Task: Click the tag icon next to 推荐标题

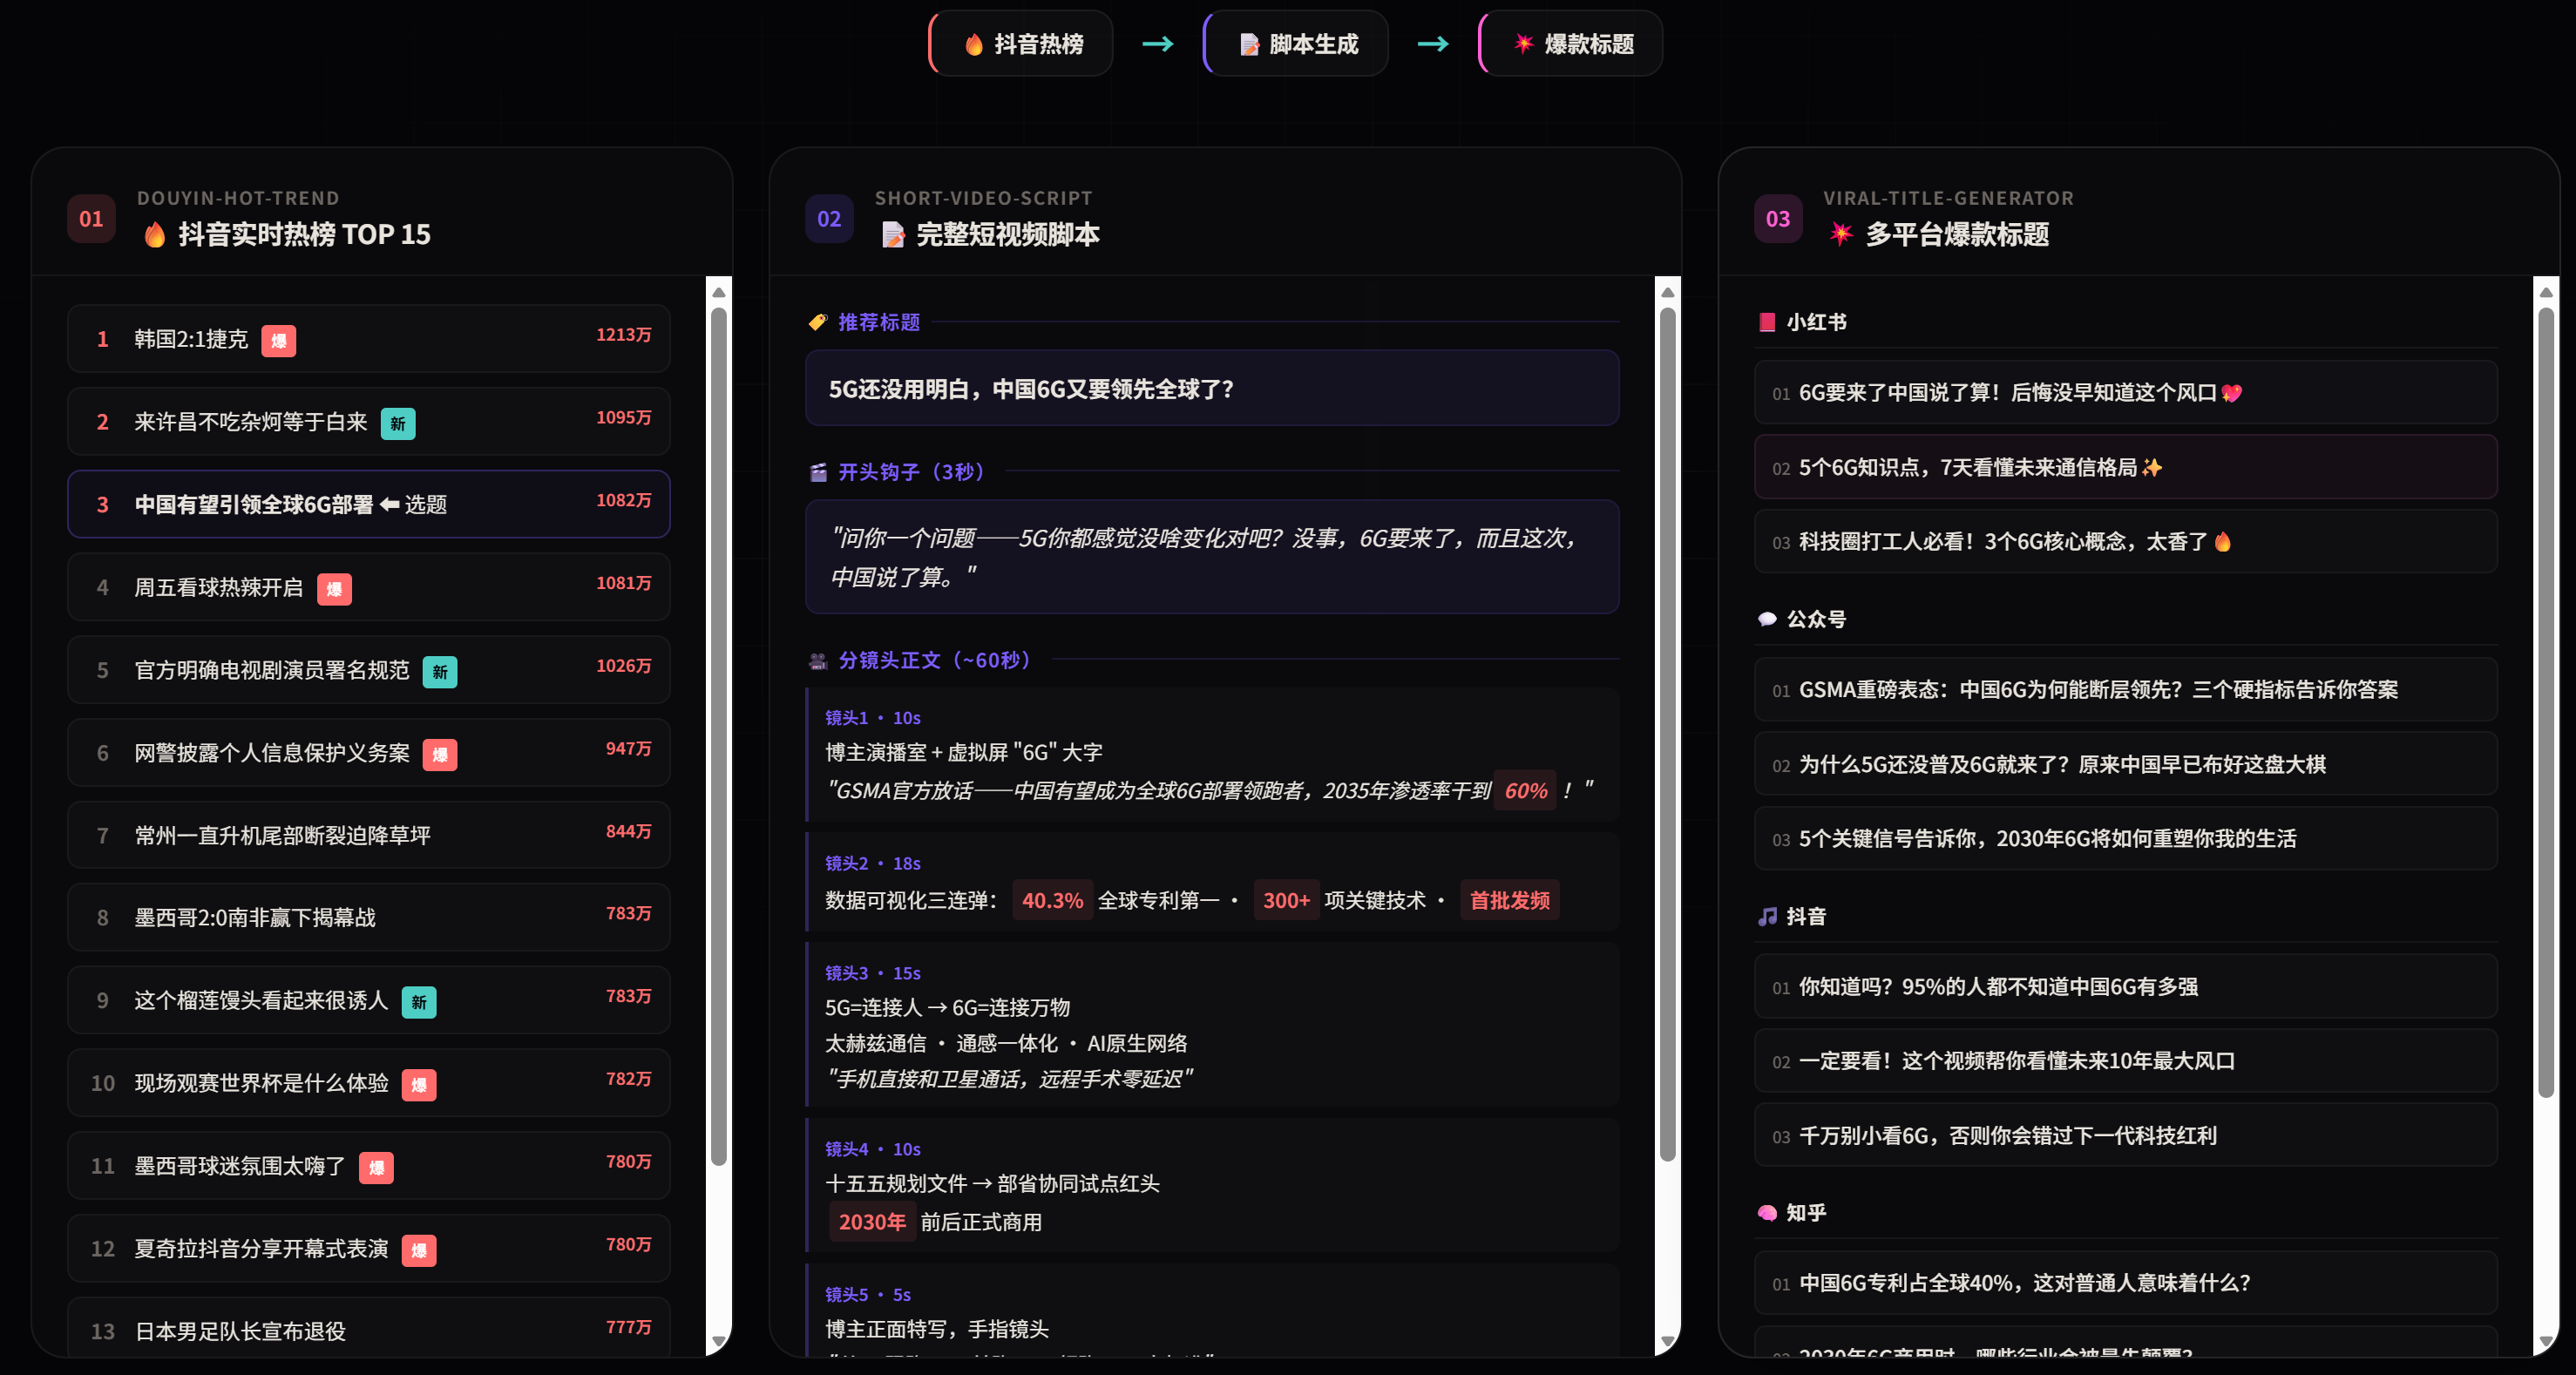Action: tap(818, 322)
